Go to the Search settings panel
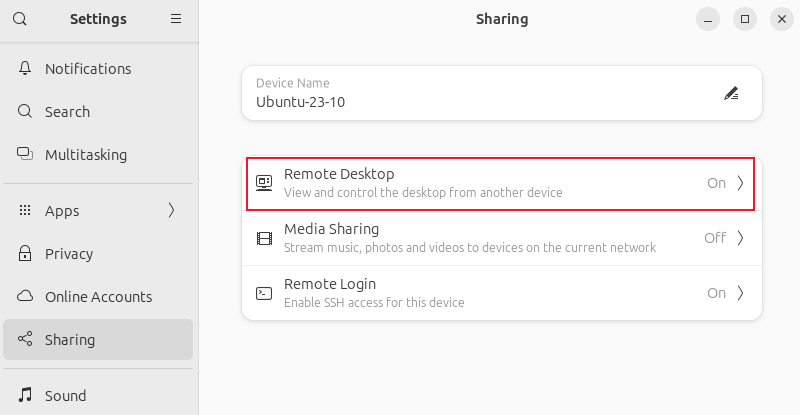The height and width of the screenshot is (415, 800). point(67,112)
